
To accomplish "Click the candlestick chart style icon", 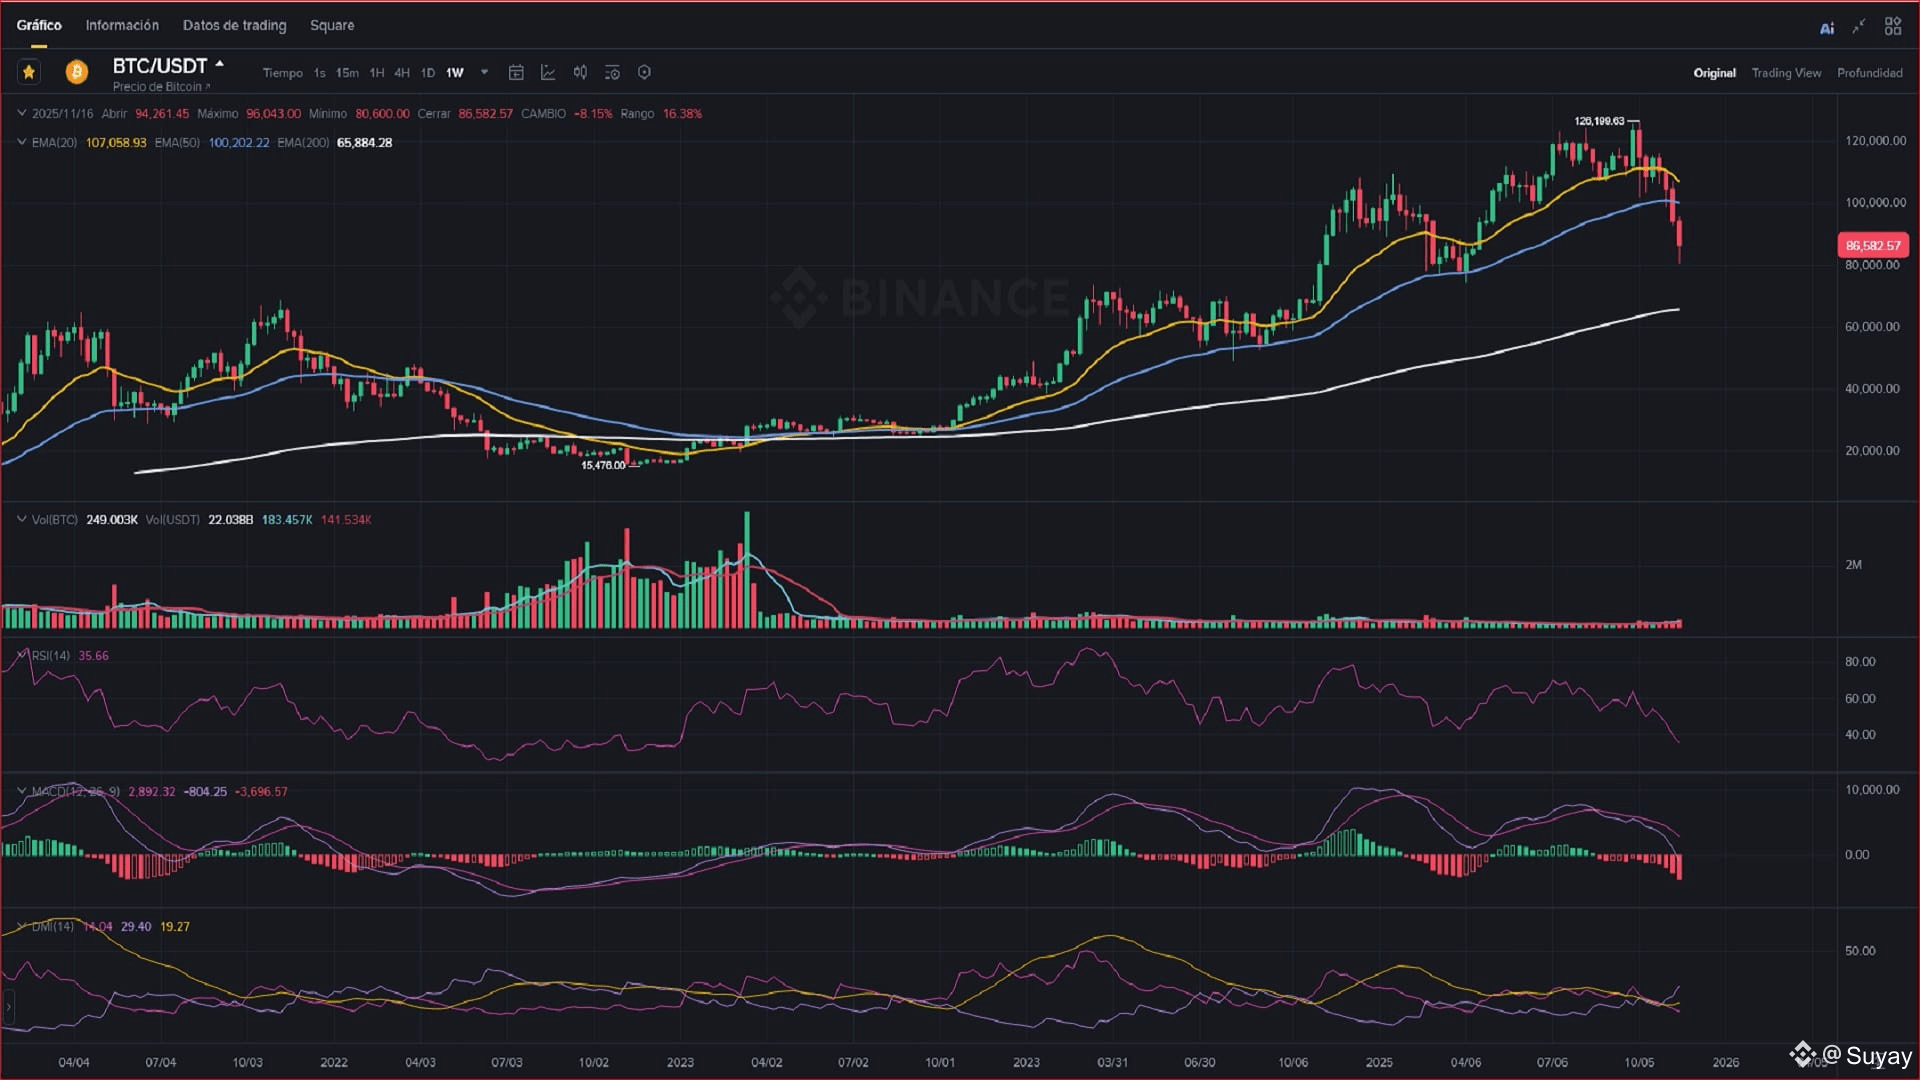I will pos(580,72).
